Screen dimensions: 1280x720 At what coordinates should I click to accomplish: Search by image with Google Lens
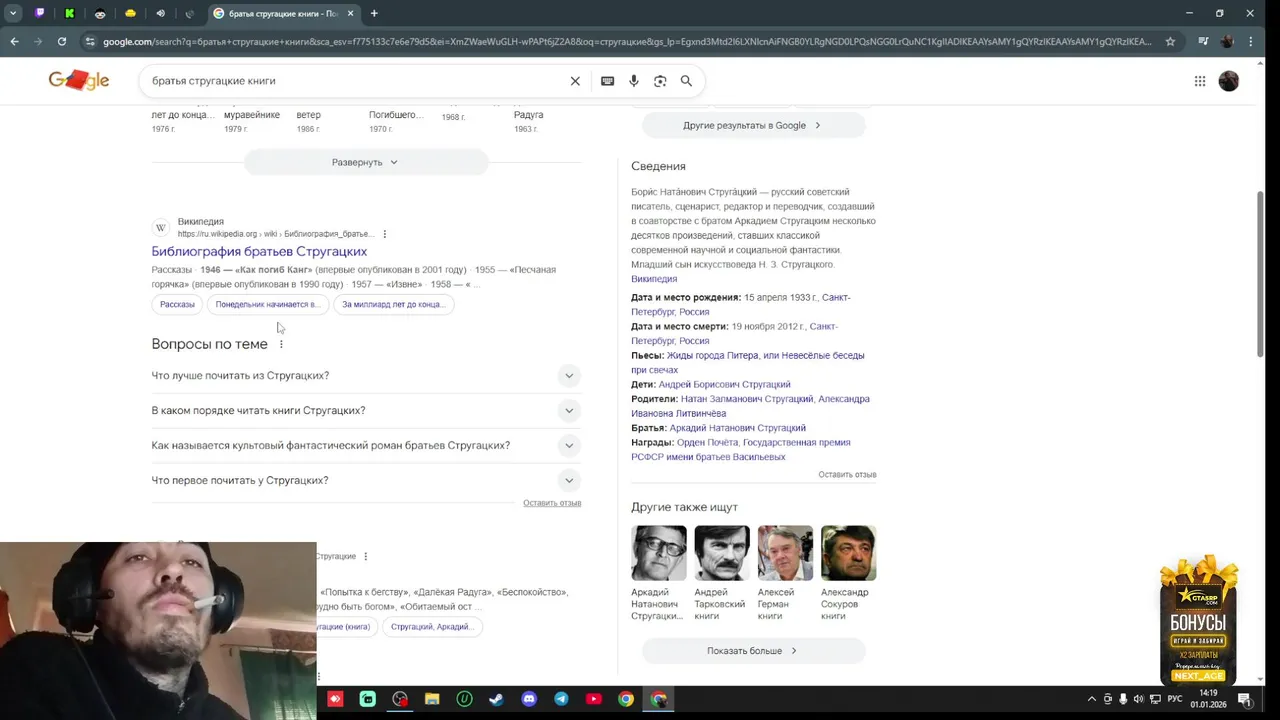click(660, 81)
